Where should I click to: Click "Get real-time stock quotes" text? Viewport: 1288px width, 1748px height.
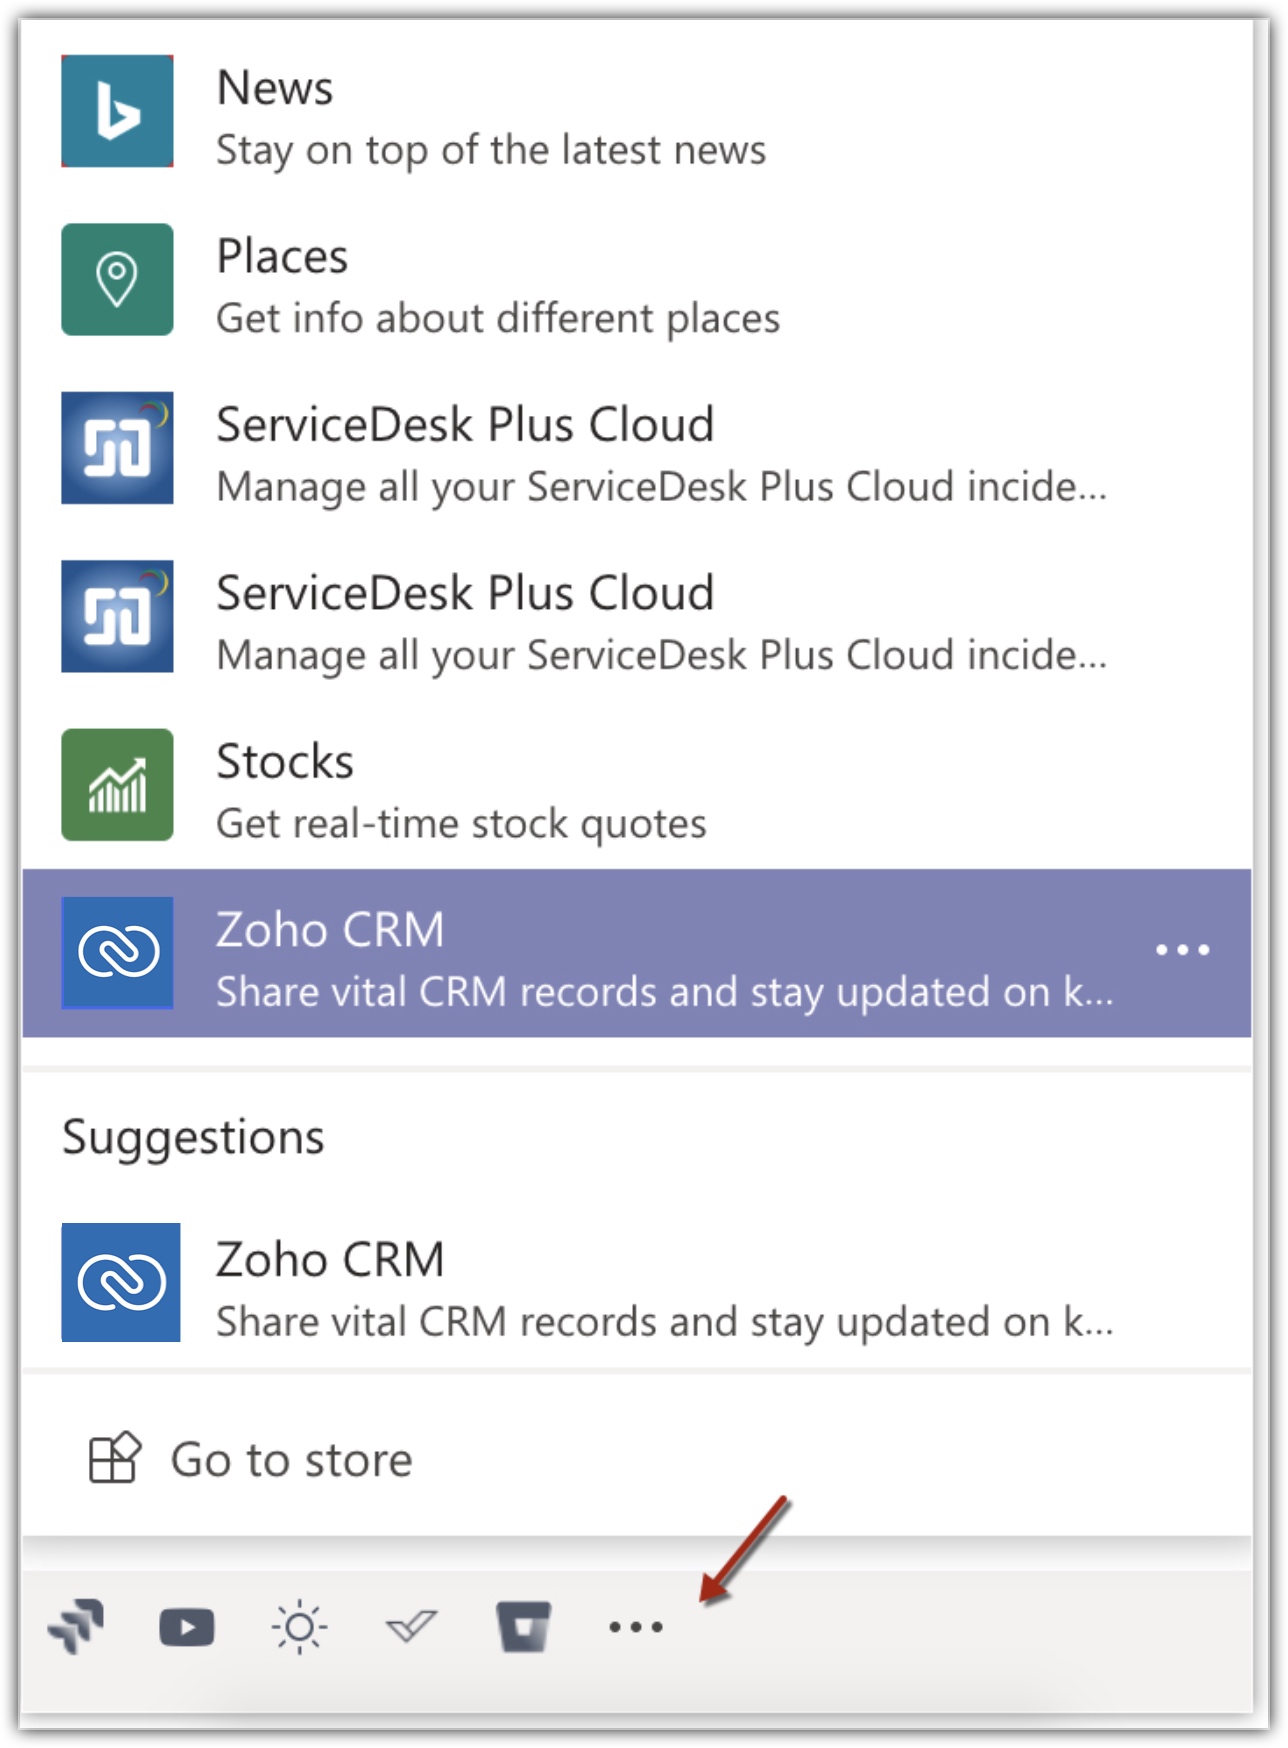461,824
